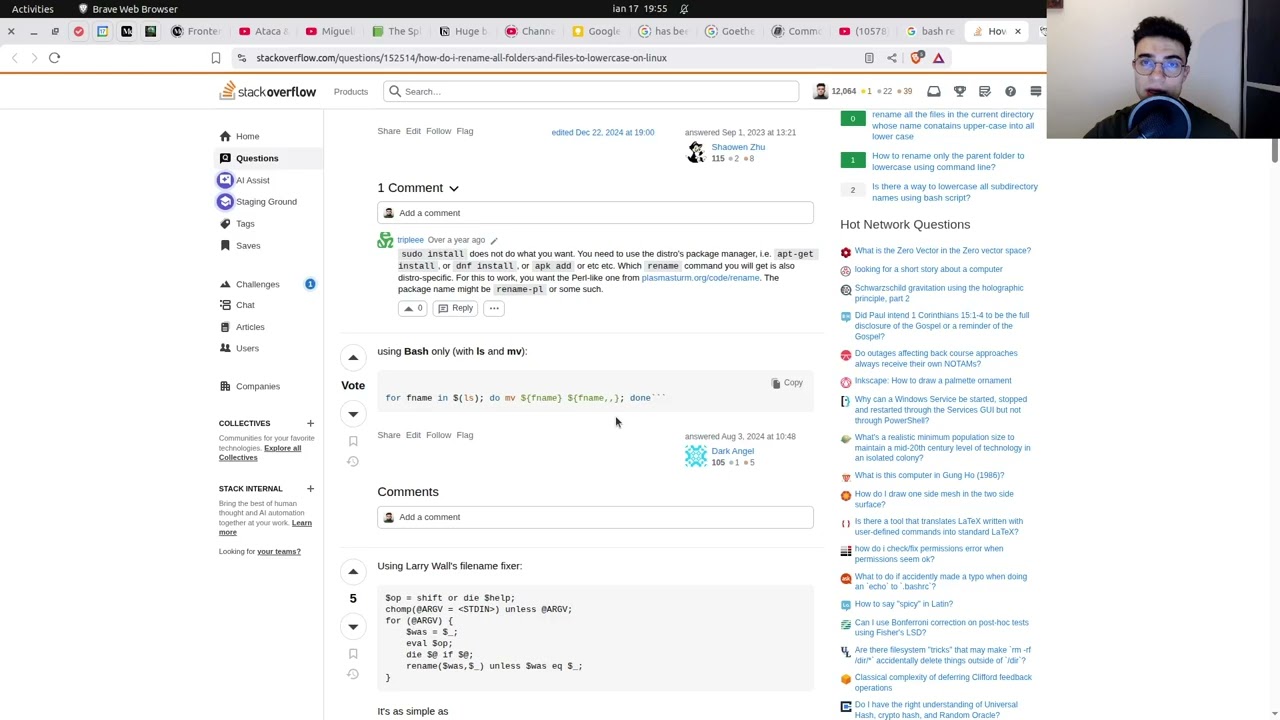The height and width of the screenshot is (720, 1280).
Task: Click the browser address bar URL
Action: (461, 58)
